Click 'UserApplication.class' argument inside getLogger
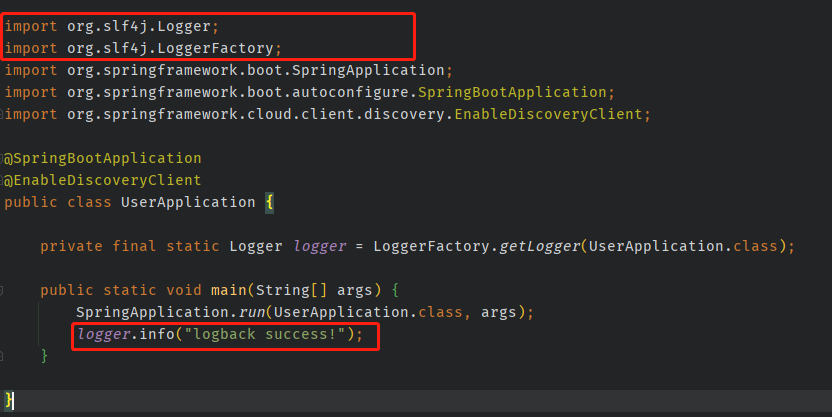The width and height of the screenshot is (832, 417). click(x=683, y=246)
